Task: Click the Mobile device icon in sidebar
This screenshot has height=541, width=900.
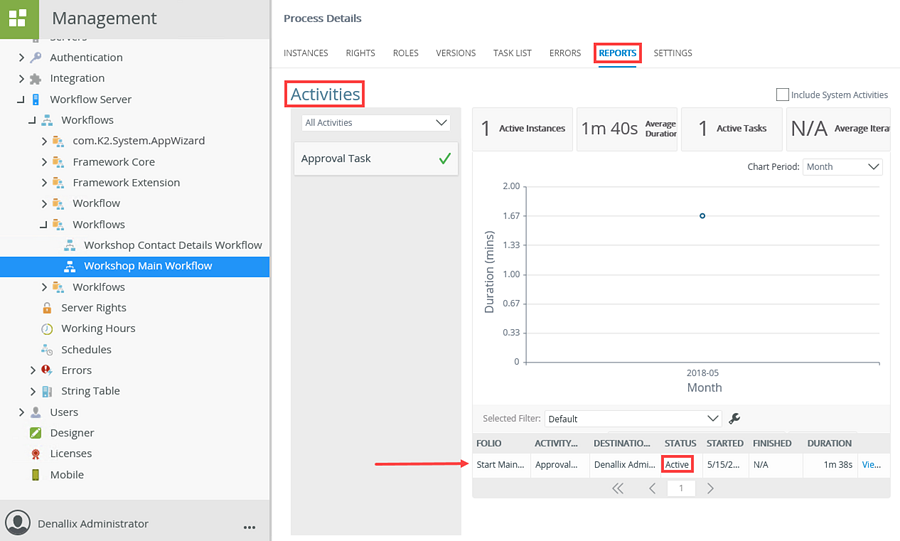Action: pyautogui.click(x=36, y=475)
